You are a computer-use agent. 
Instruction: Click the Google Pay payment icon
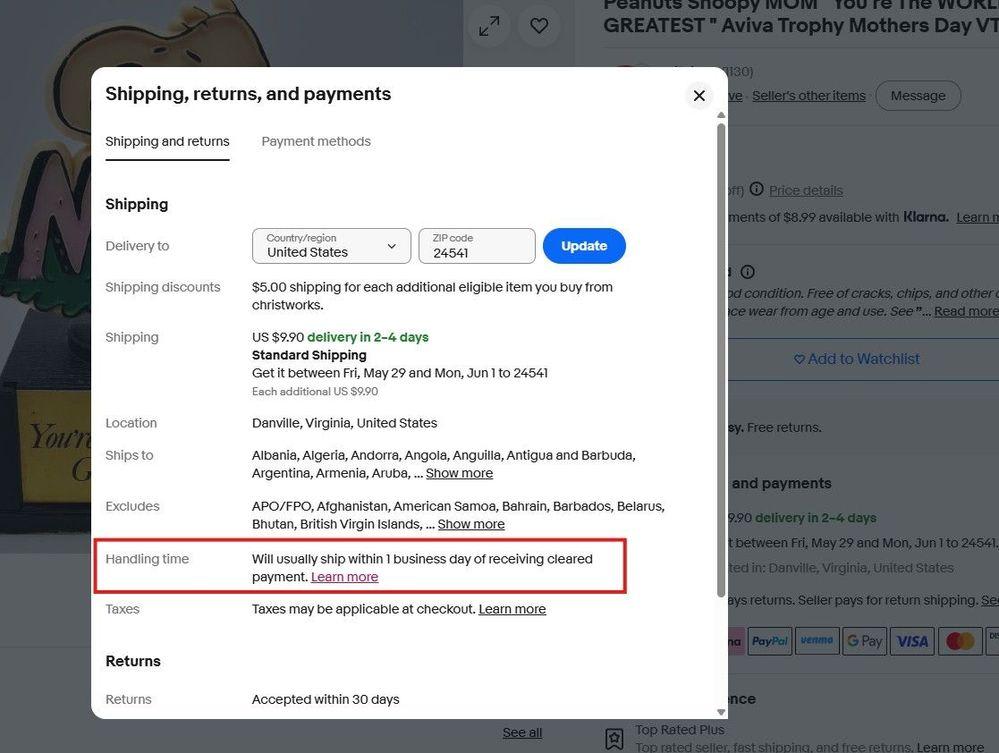864,641
